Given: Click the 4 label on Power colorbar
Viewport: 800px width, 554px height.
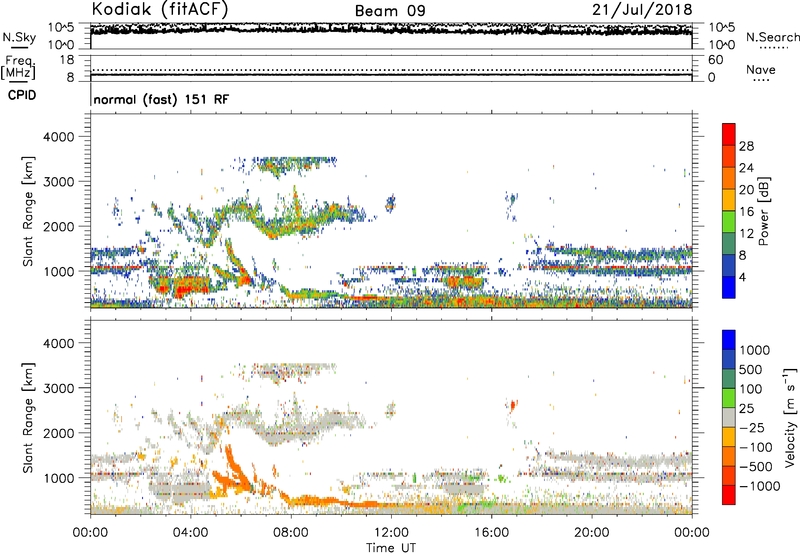Looking at the screenshot, I should tap(742, 278).
